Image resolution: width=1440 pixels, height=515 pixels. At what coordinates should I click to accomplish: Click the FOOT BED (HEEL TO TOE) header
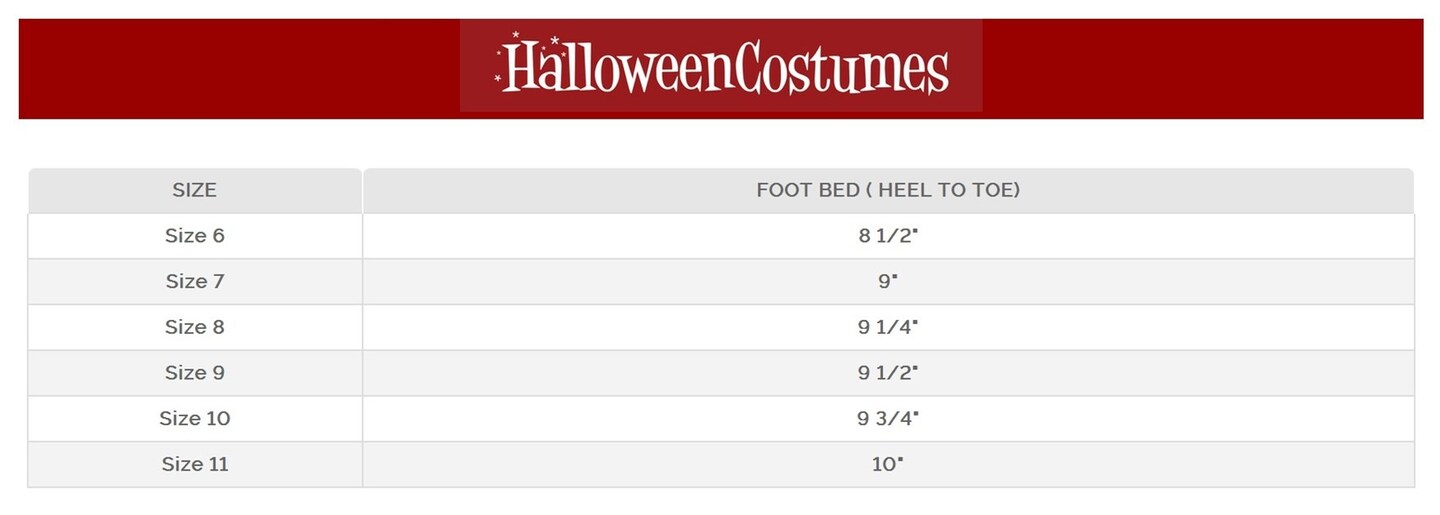click(x=888, y=190)
